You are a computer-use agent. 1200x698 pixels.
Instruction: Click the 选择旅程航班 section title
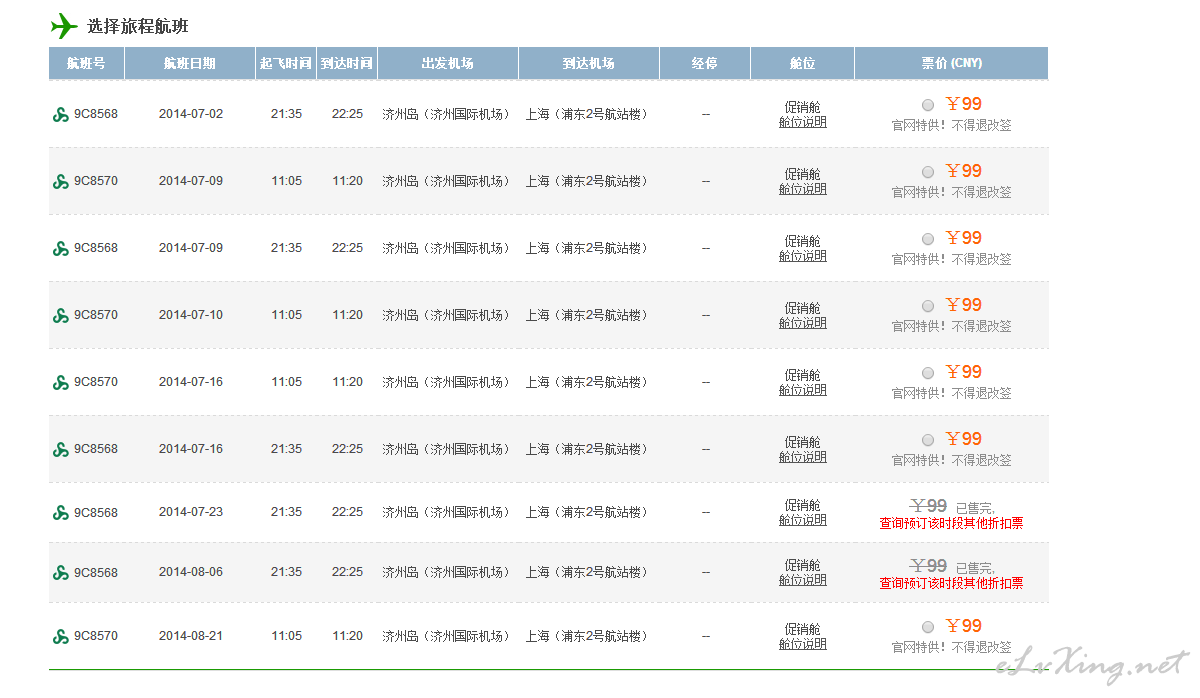[x=137, y=26]
